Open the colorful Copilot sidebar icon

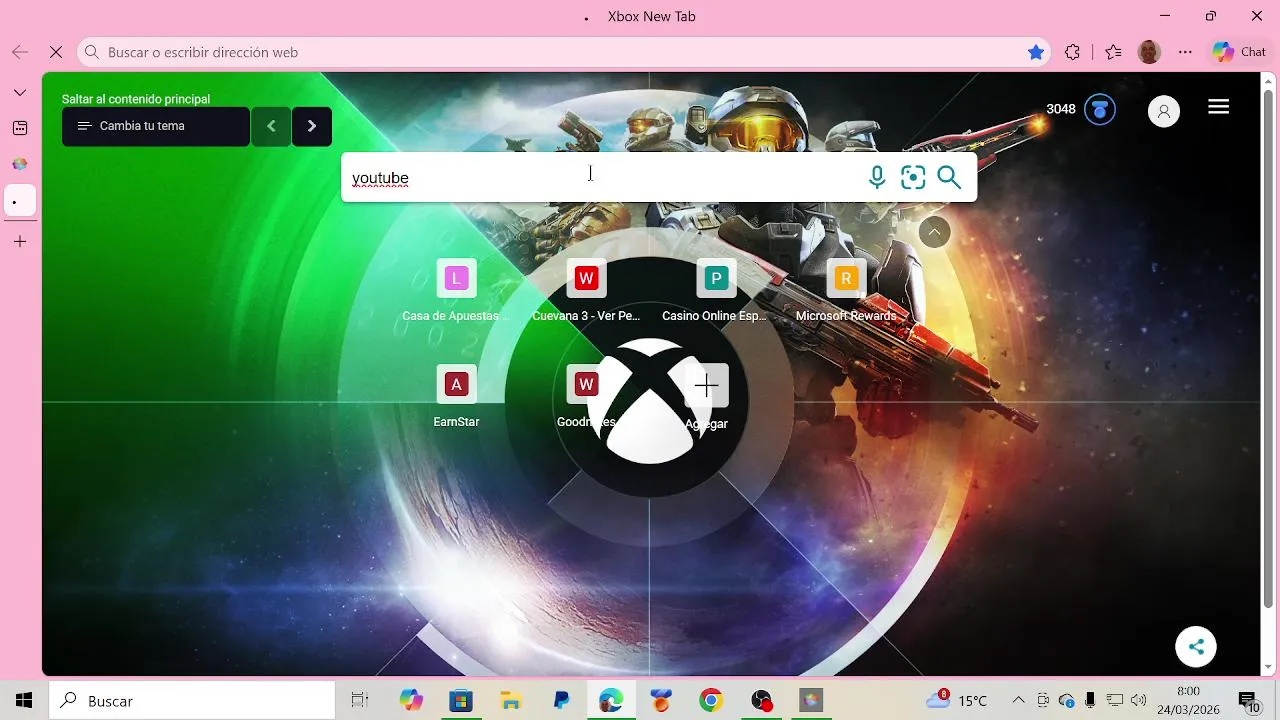click(x=20, y=164)
